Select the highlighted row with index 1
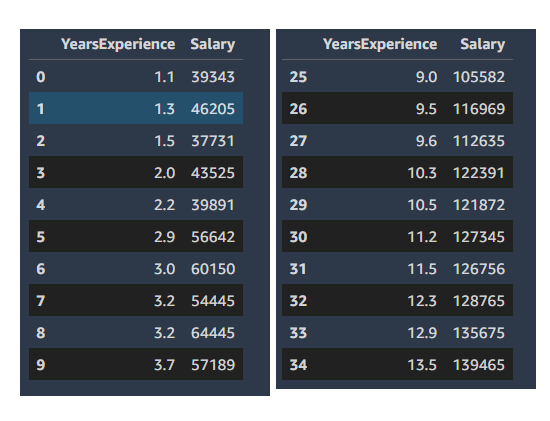The image size is (550, 421). click(136, 108)
